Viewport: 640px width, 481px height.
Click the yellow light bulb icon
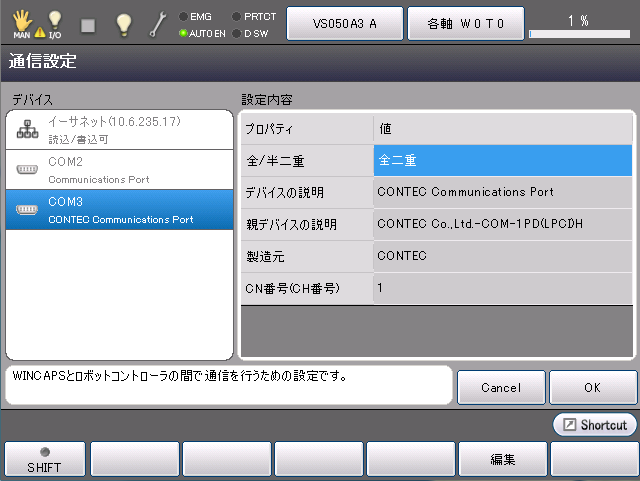[123, 24]
